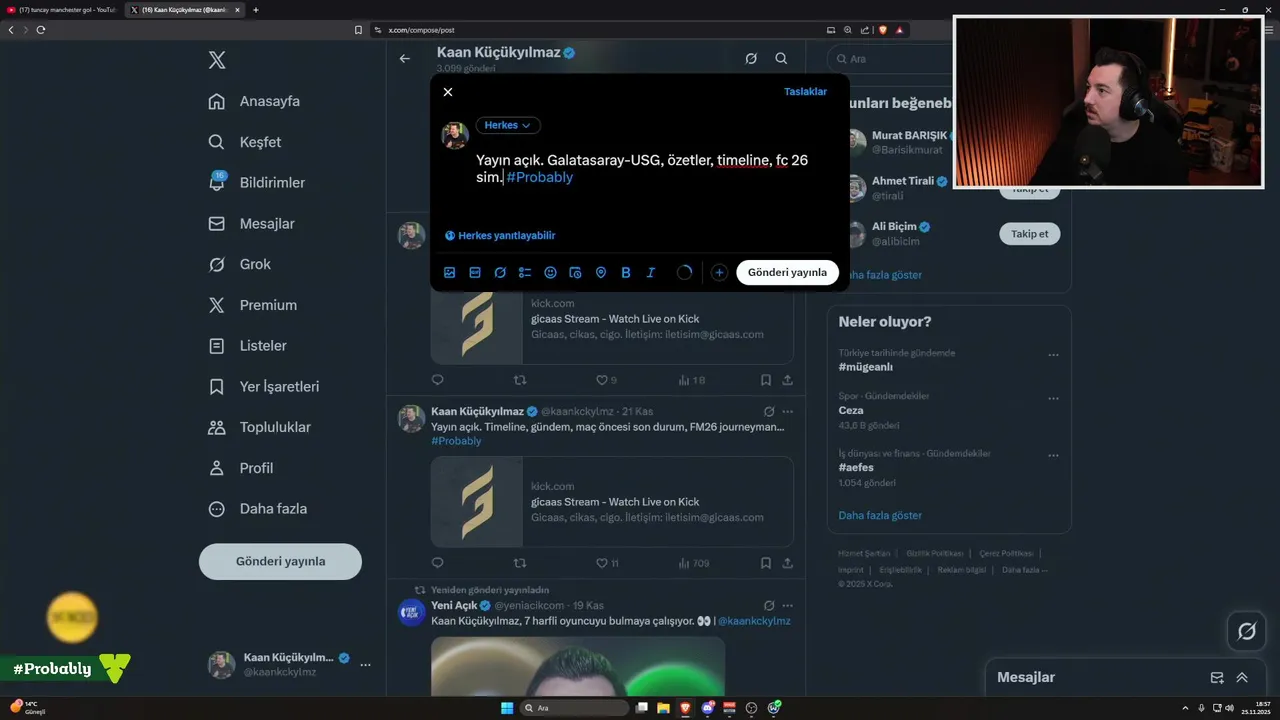Open Topluluklar communities
The image size is (1280, 720).
point(260,427)
